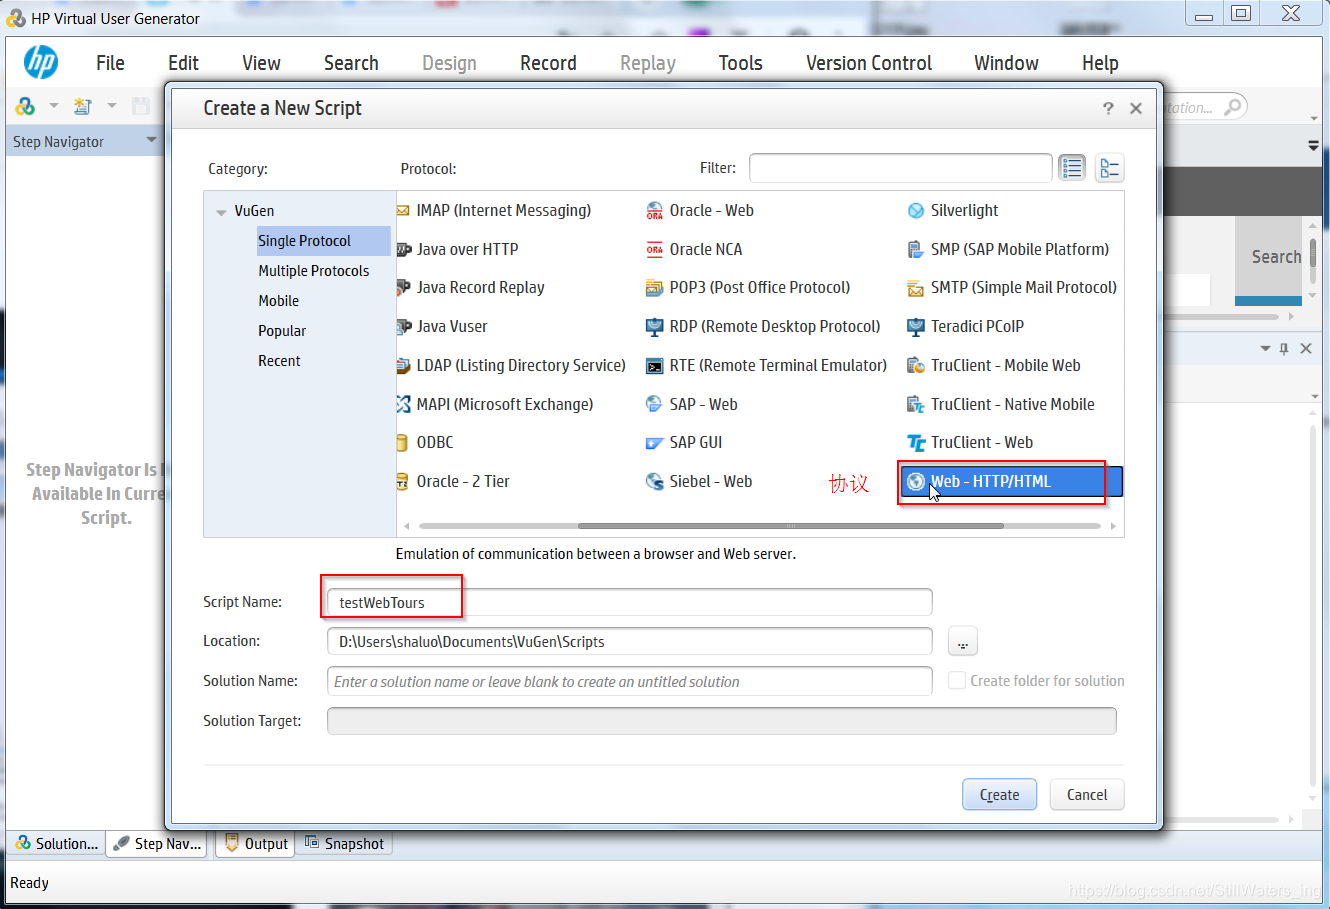Click right arrow of protocol list scrollbar

[x=1113, y=526]
